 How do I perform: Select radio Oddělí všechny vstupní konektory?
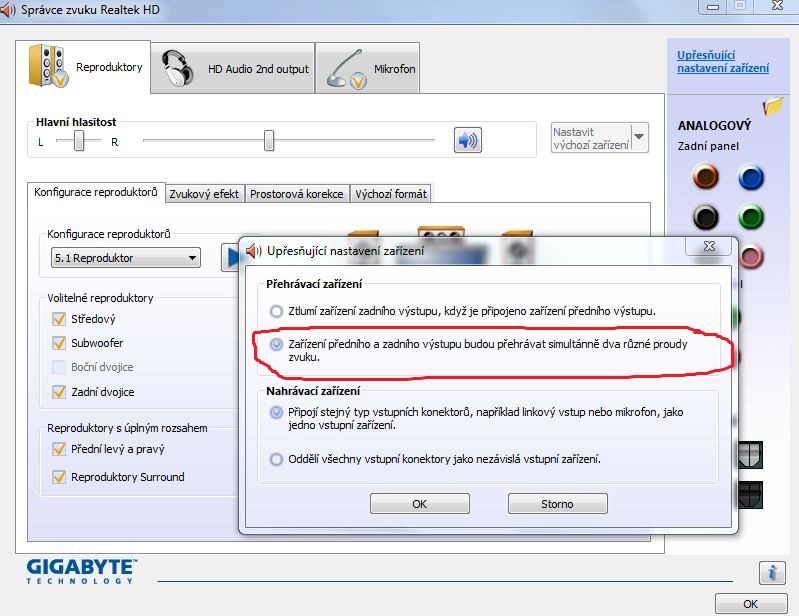click(276, 460)
